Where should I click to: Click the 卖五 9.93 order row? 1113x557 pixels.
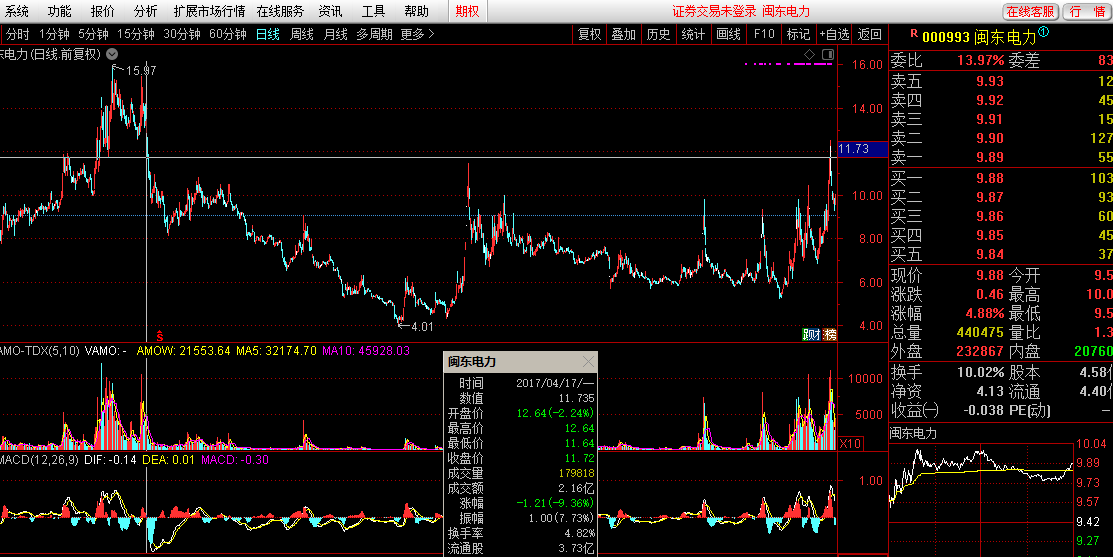[1001, 82]
